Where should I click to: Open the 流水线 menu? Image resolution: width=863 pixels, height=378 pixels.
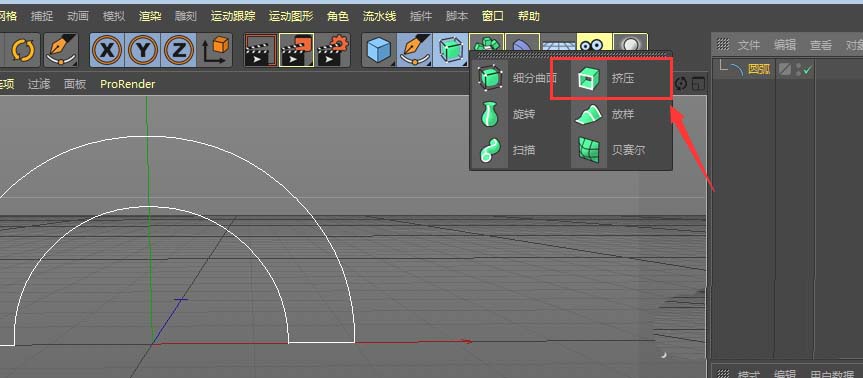(379, 17)
